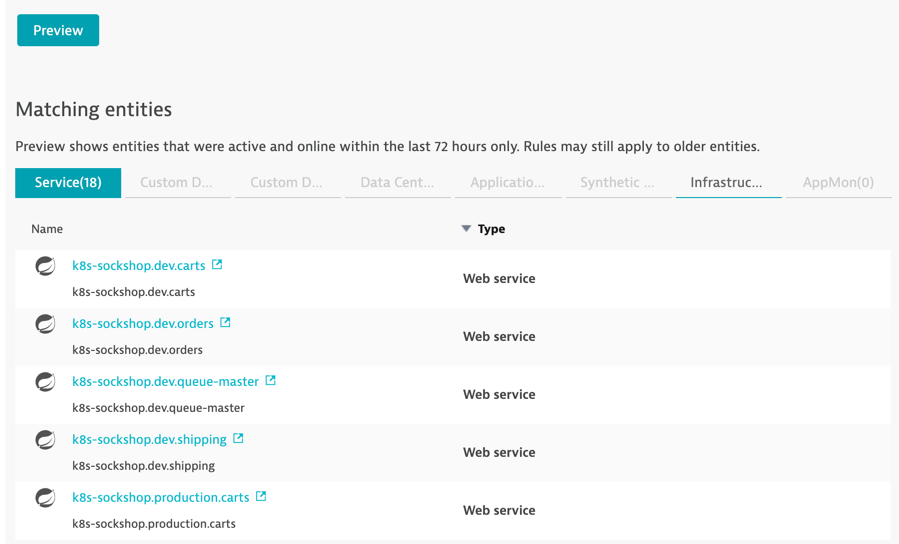The width and height of the screenshot is (899, 544).
Task: Sort by the Type column header label
Action: tap(491, 229)
